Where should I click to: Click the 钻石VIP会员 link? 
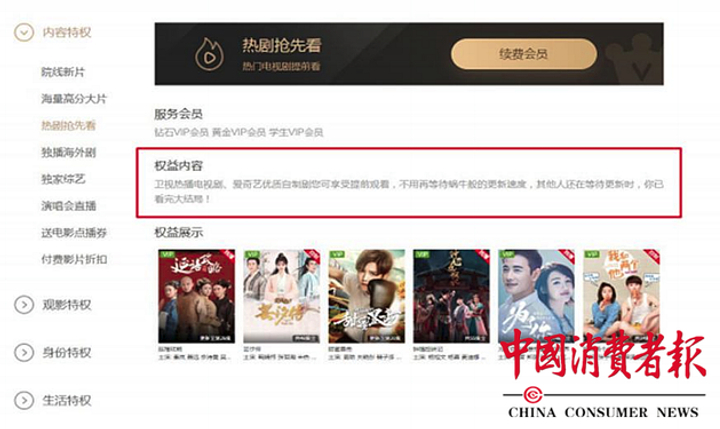[x=181, y=132]
